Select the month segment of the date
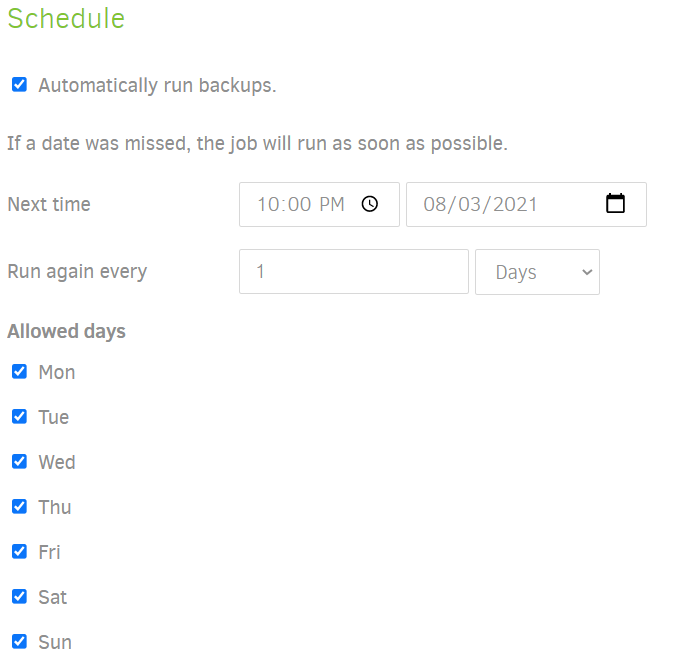 [x=435, y=204]
